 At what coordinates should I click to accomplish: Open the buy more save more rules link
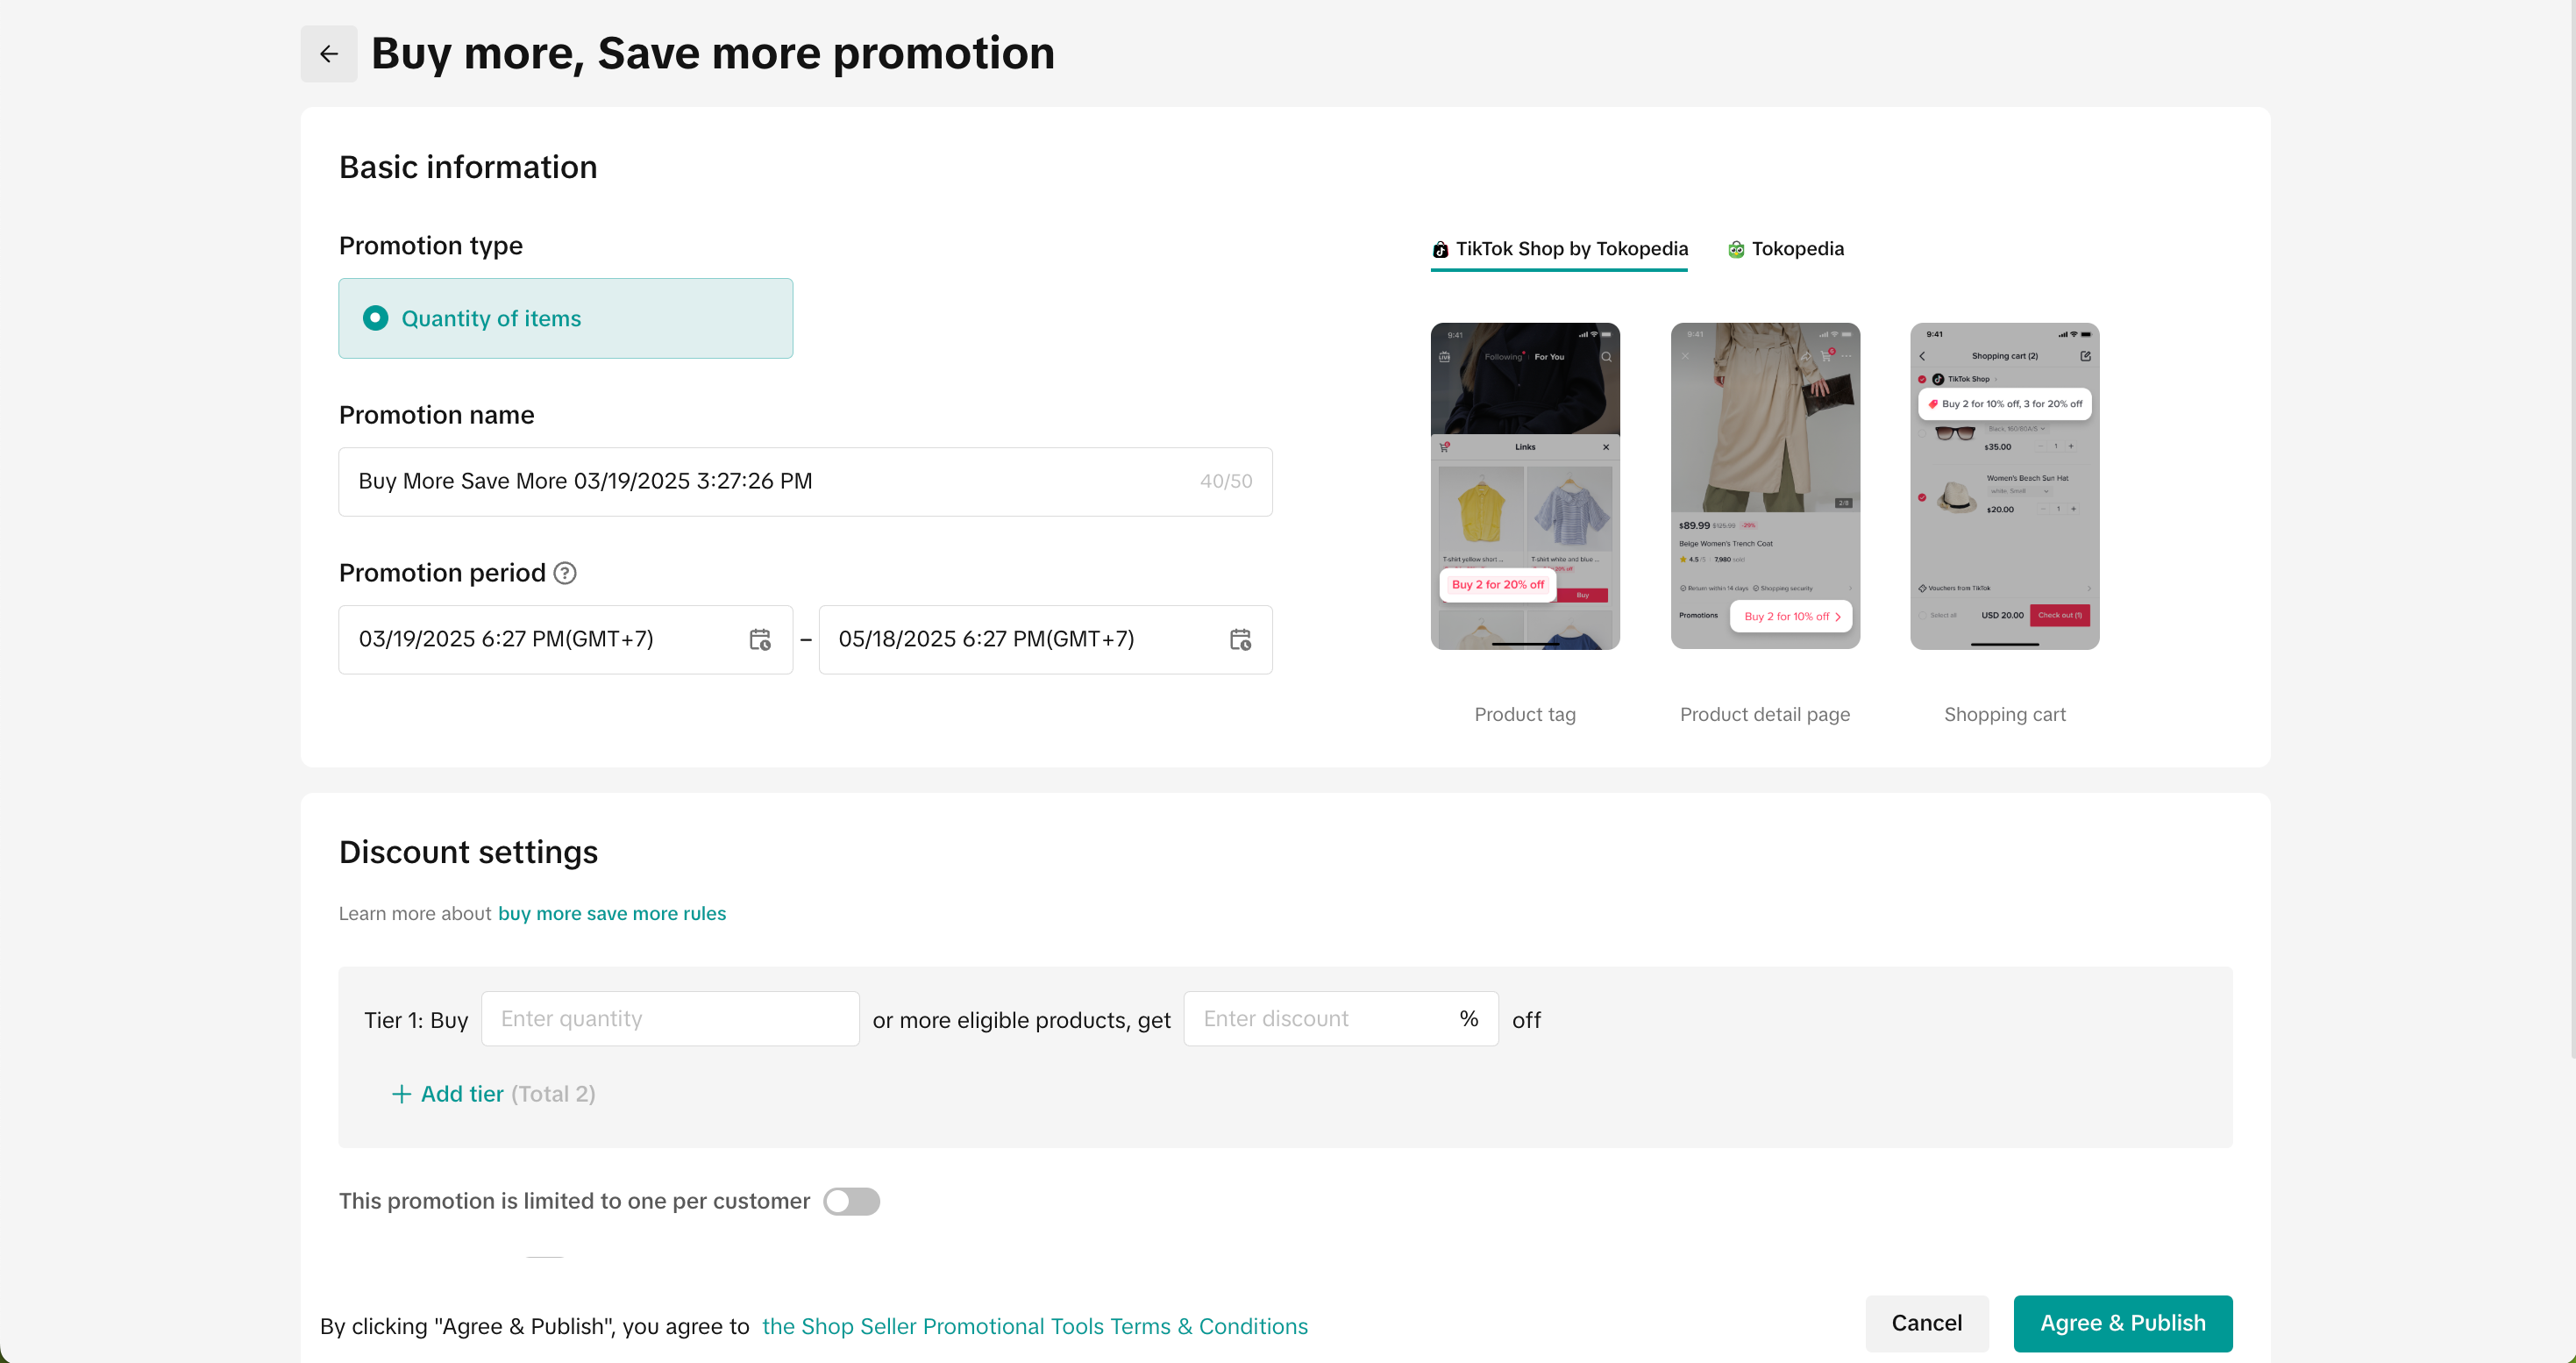[x=612, y=913]
